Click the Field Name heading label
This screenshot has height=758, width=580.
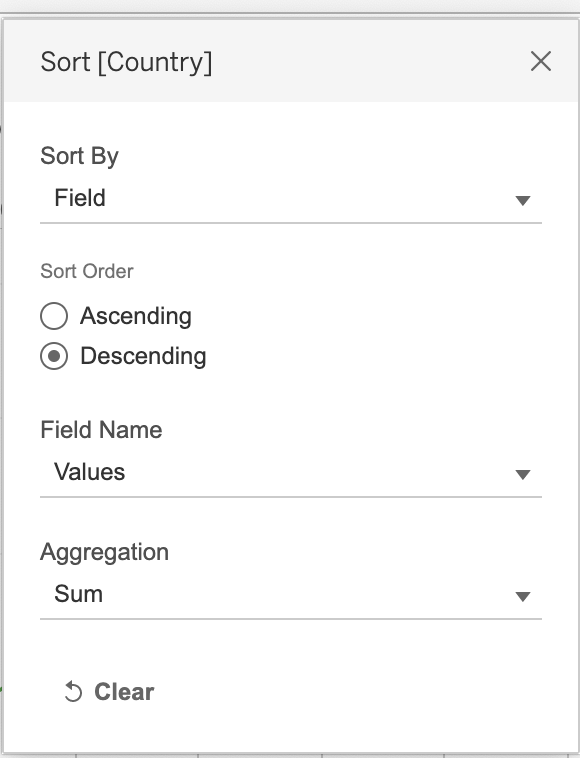(102, 430)
